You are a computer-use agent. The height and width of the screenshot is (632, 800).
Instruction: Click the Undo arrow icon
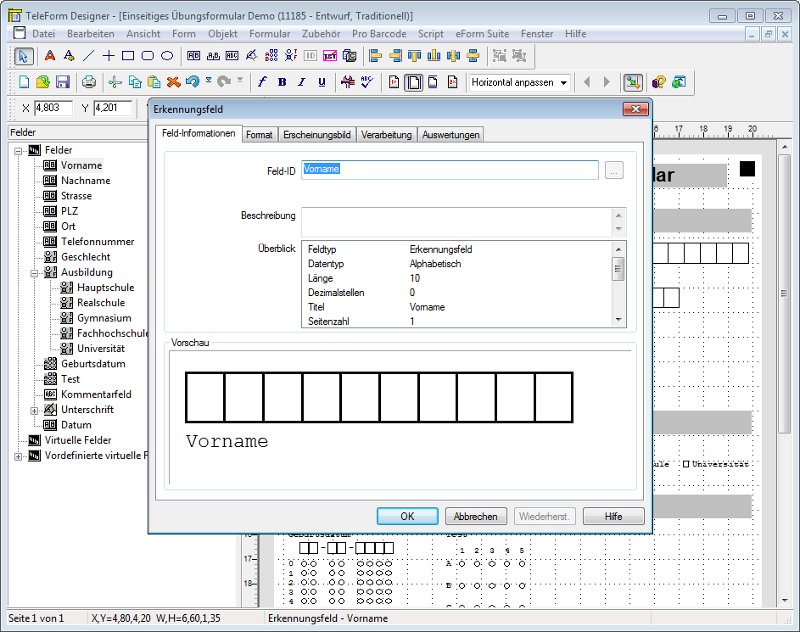pyautogui.click(x=195, y=82)
